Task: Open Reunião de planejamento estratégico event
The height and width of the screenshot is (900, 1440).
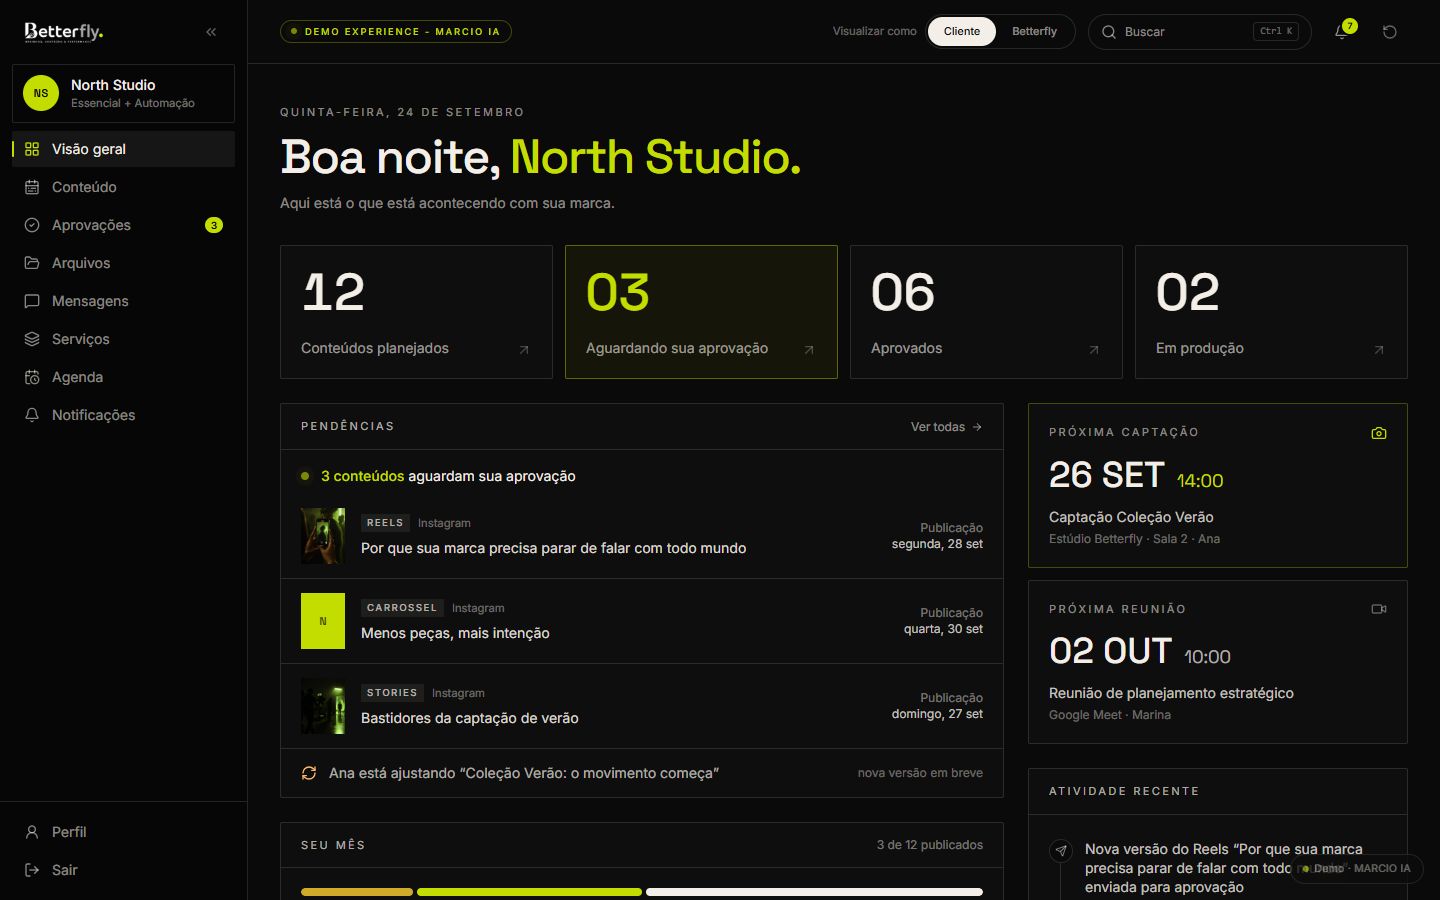Action: coord(1218,662)
